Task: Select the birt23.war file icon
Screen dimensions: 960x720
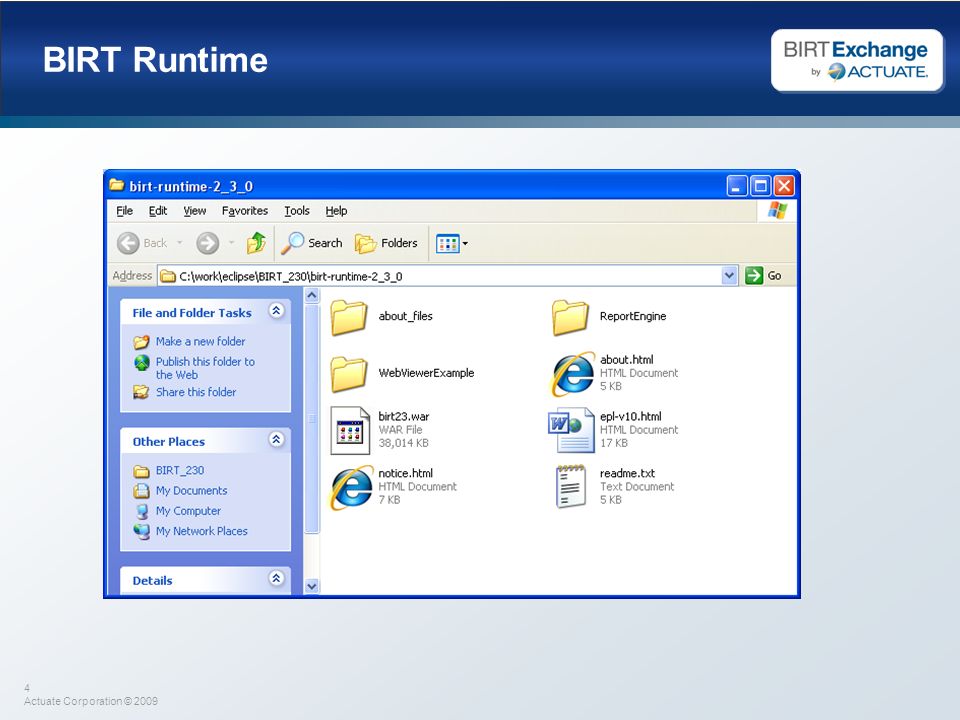Action: [350, 431]
